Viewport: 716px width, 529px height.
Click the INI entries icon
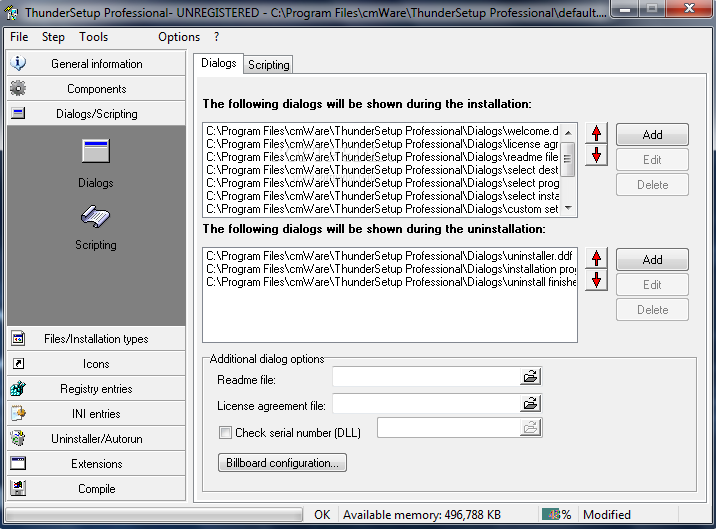pyautogui.click(x=18, y=413)
